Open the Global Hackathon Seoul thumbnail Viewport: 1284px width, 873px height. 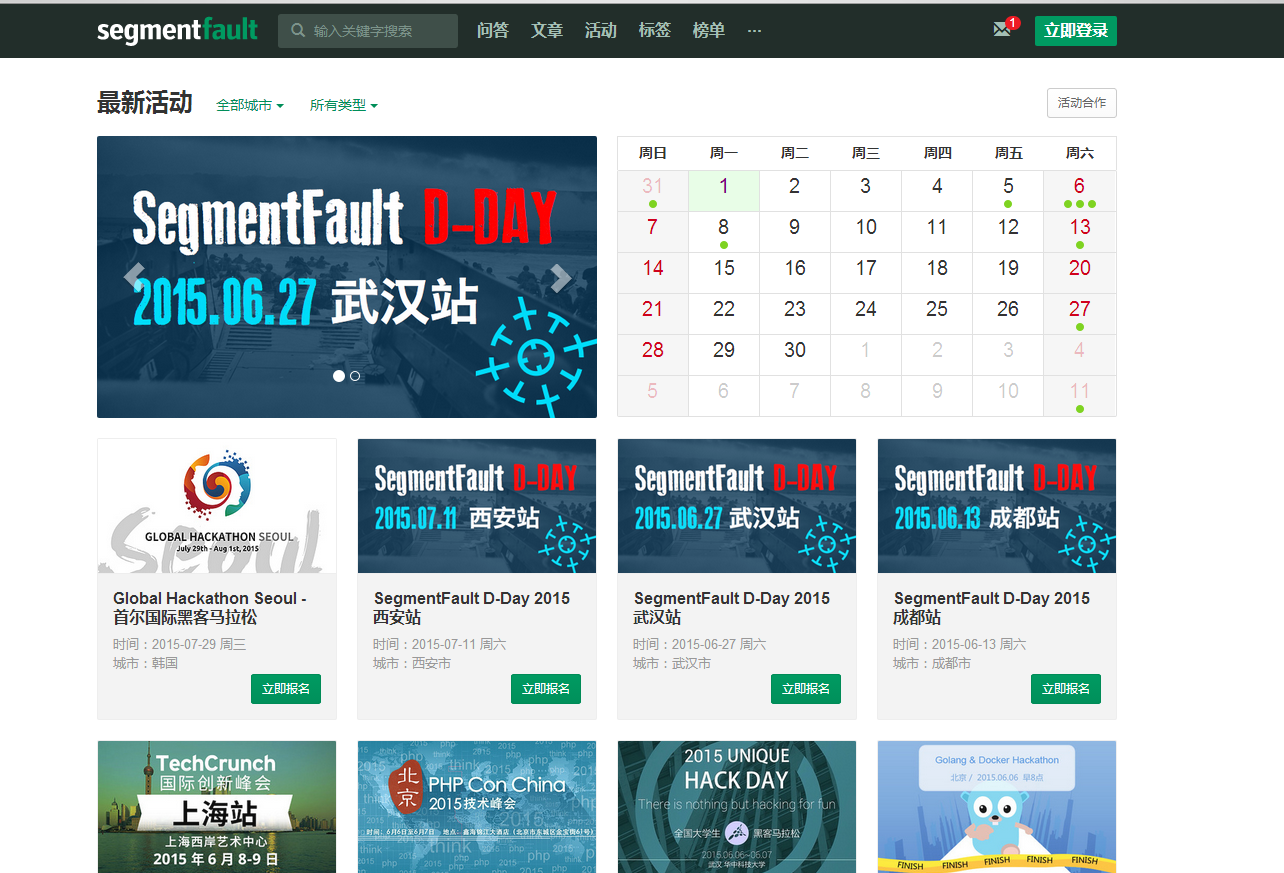coord(217,506)
